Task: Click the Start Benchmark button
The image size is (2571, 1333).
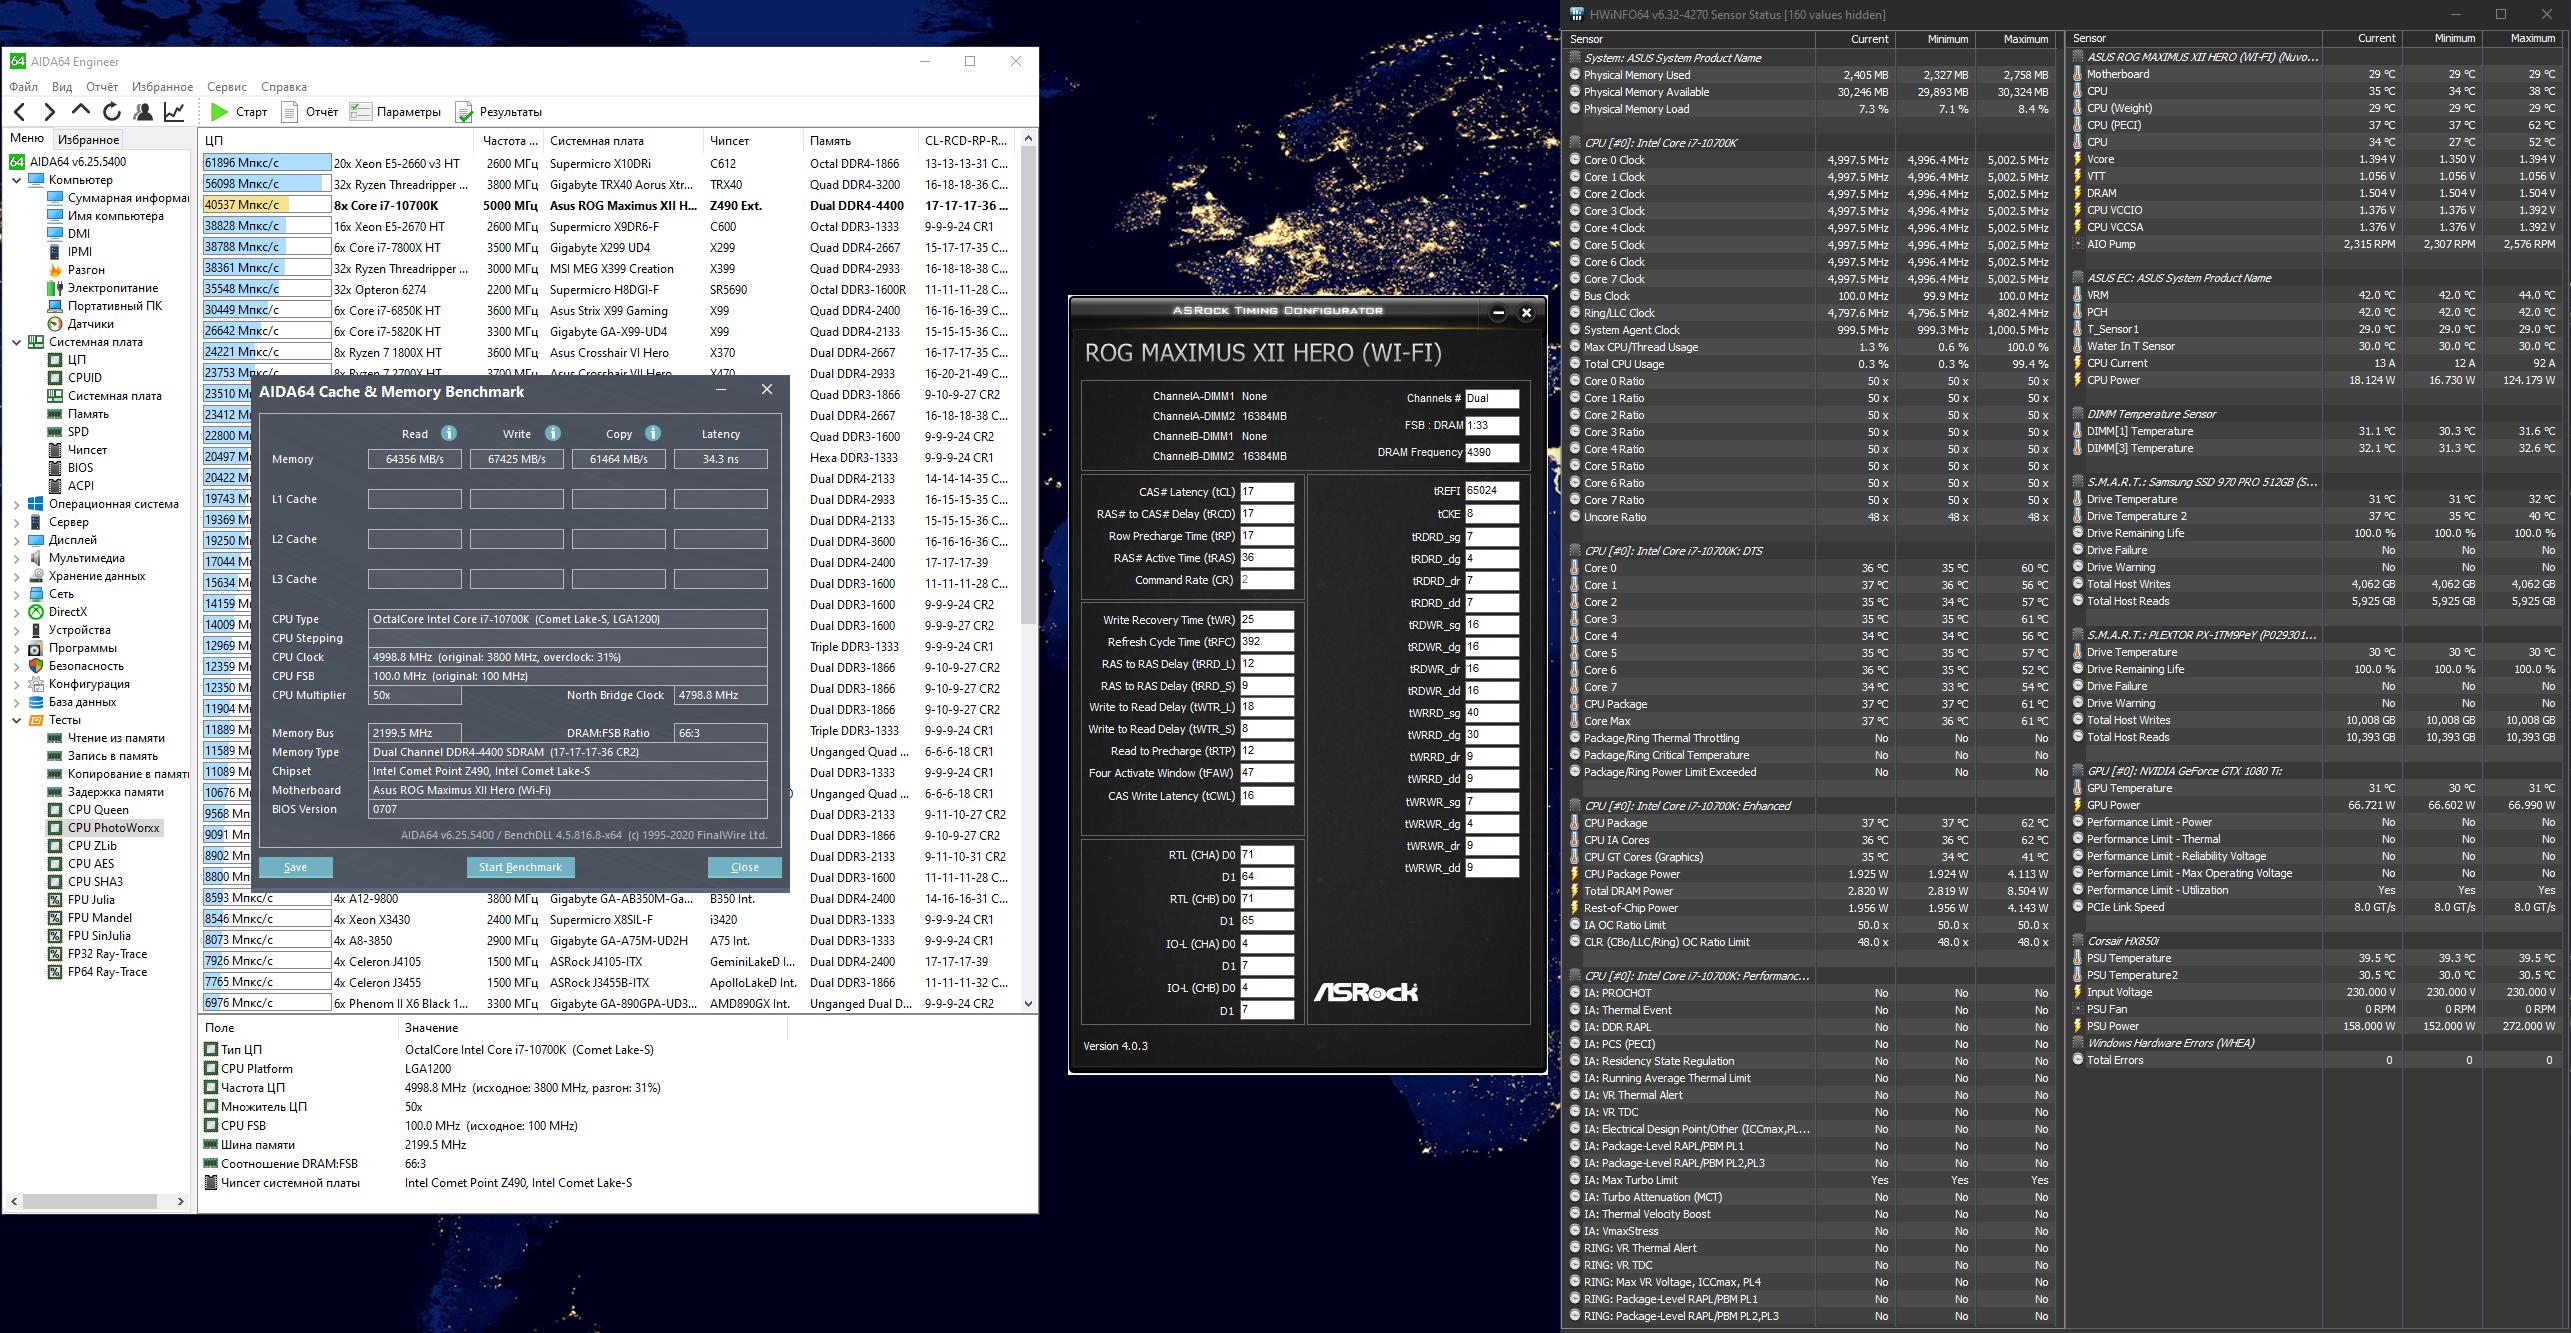Action: click(x=519, y=867)
